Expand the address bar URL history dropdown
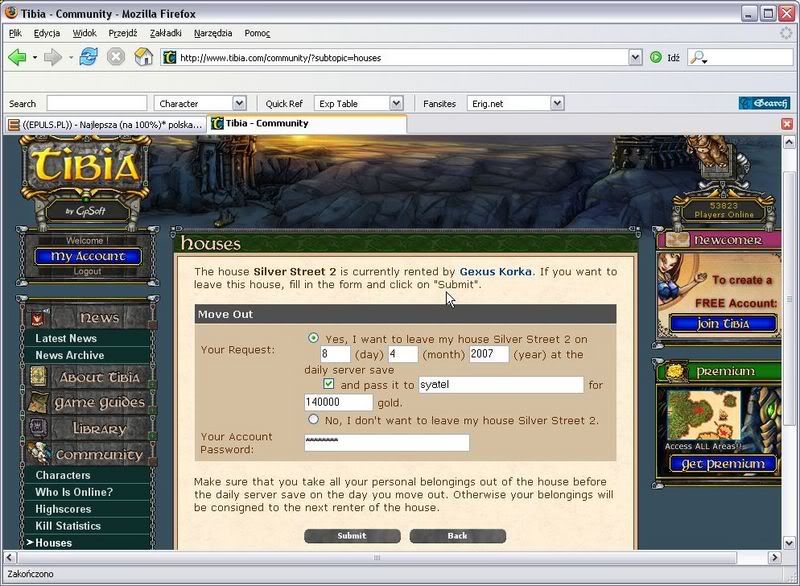 [635, 58]
